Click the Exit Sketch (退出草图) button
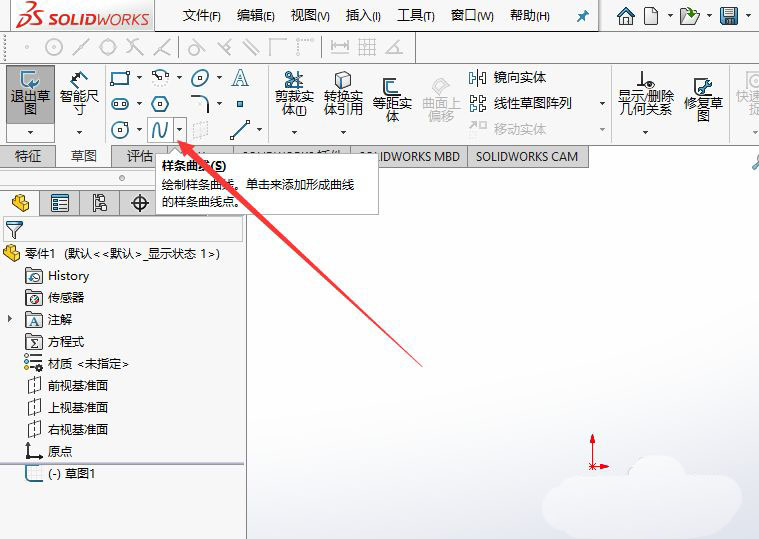The height and width of the screenshot is (539, 759). click(30, 95)
